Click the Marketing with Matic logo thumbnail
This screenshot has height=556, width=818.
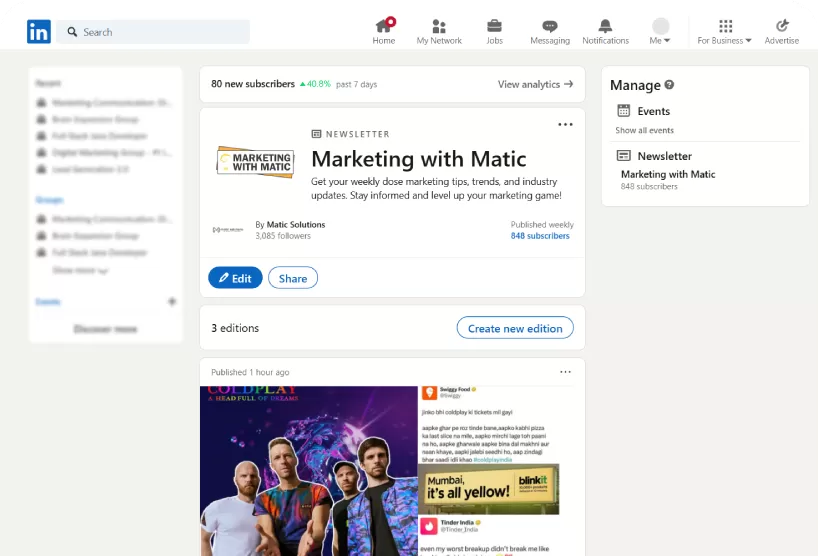(x=255, y=162)
